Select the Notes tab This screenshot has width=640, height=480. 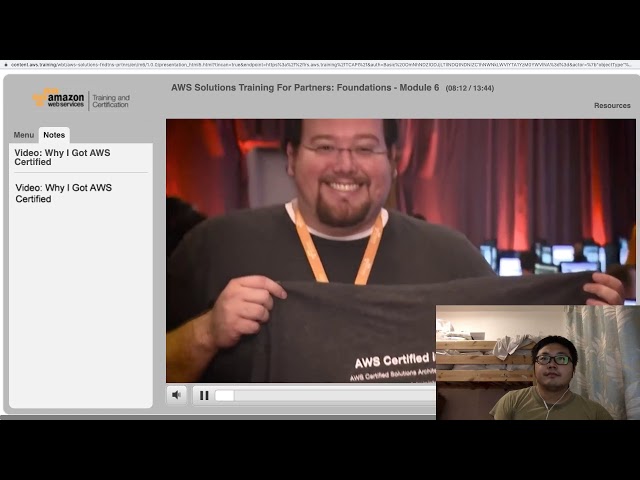[x=54, y=135]
